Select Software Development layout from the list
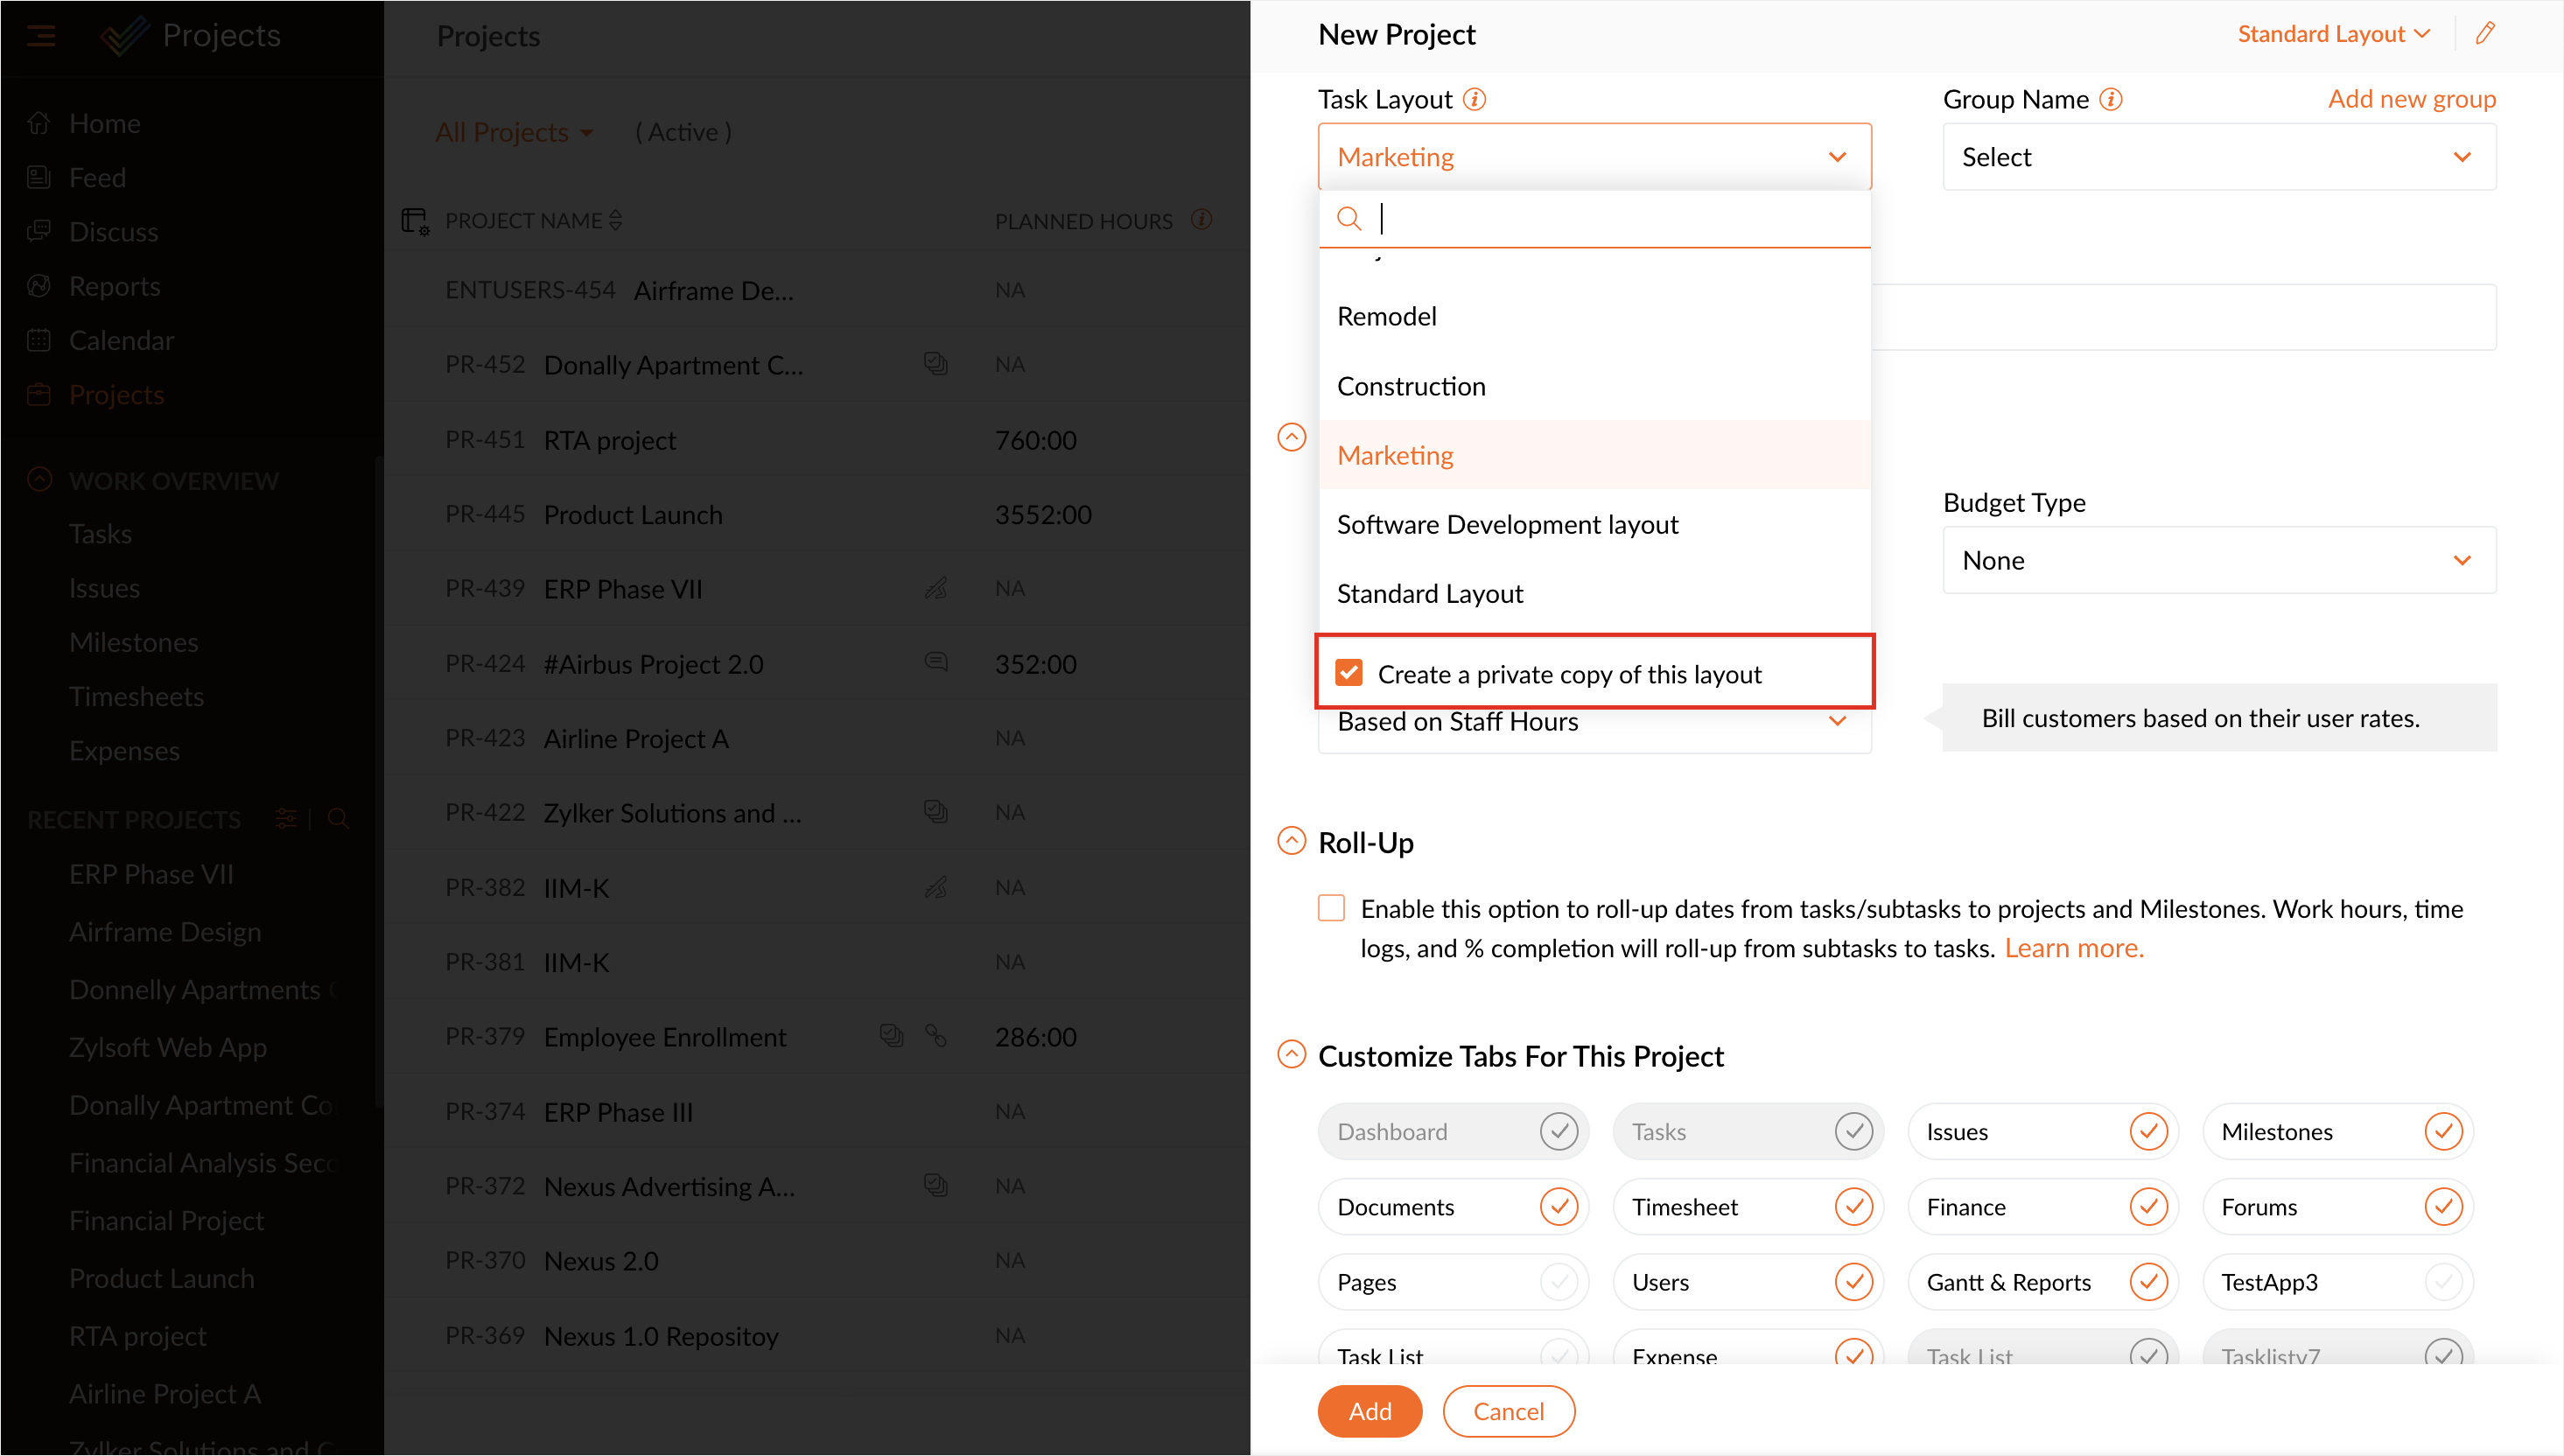 tap(1507, 523)
